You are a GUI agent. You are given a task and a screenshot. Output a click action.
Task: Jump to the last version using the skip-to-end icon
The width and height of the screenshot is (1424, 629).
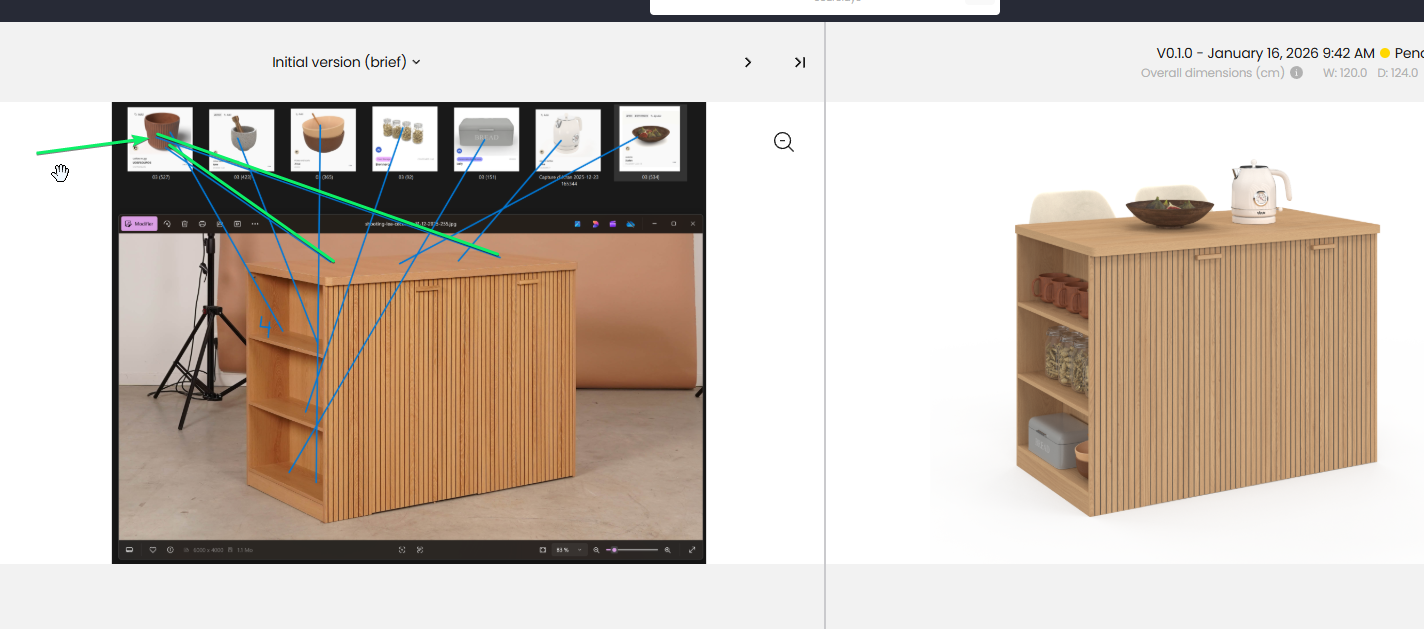pos(800,62)
